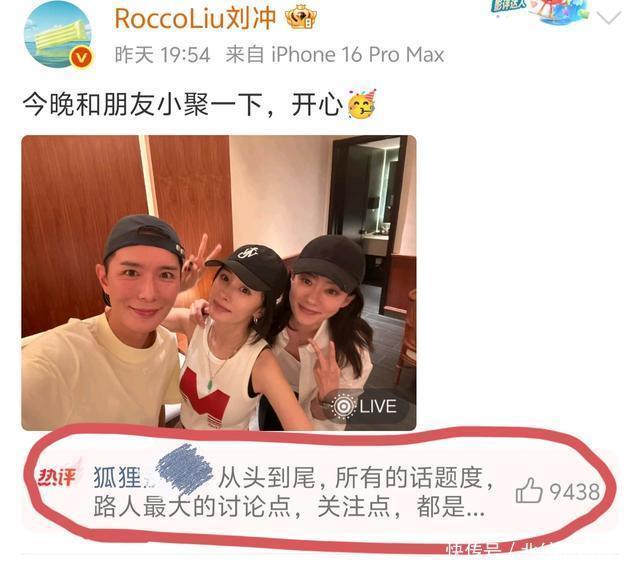Open the group selfie photo
The width and height of the screenshot is (640, 566).
219,283
